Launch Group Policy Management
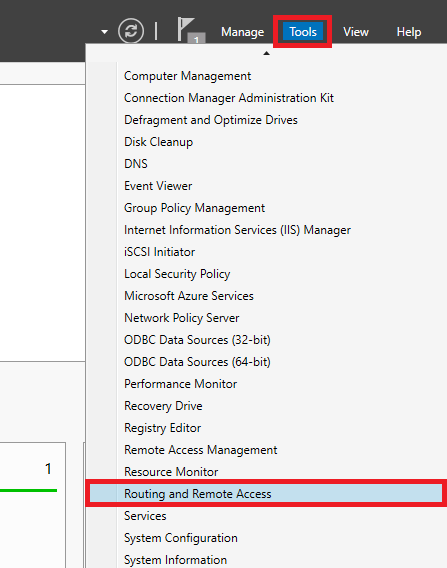The image size is (447, 568). [194, 208]
